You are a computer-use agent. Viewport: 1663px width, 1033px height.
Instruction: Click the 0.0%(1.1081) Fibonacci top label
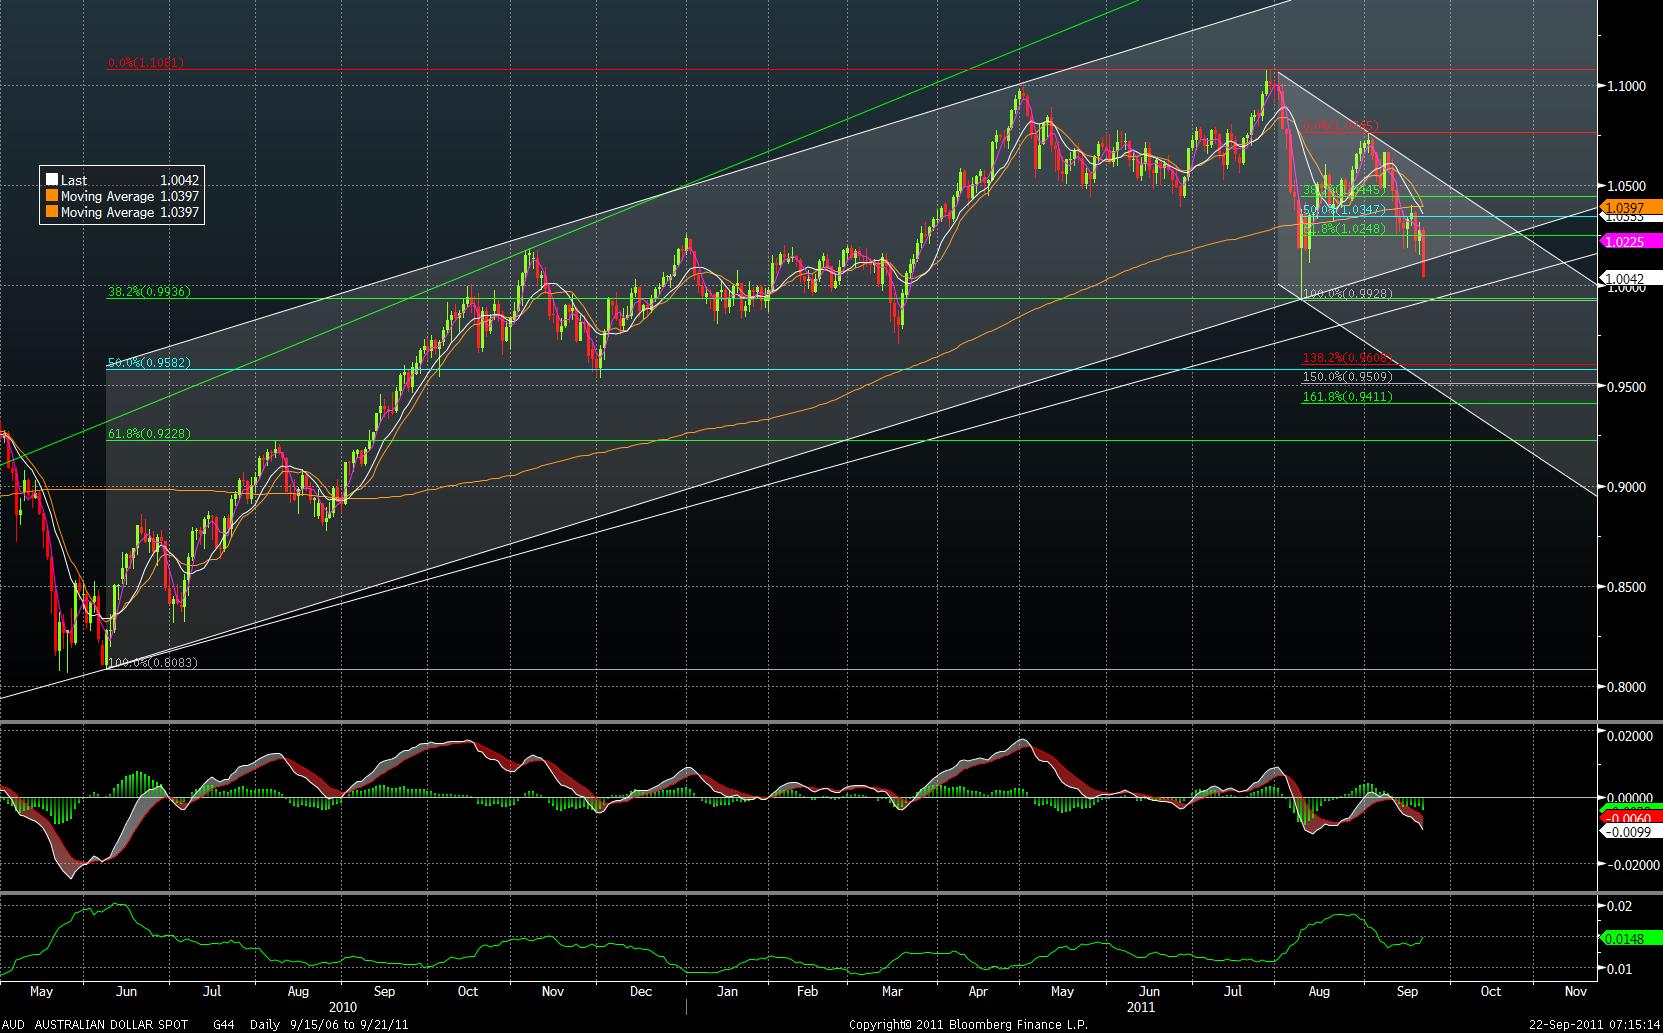point(146,63)
